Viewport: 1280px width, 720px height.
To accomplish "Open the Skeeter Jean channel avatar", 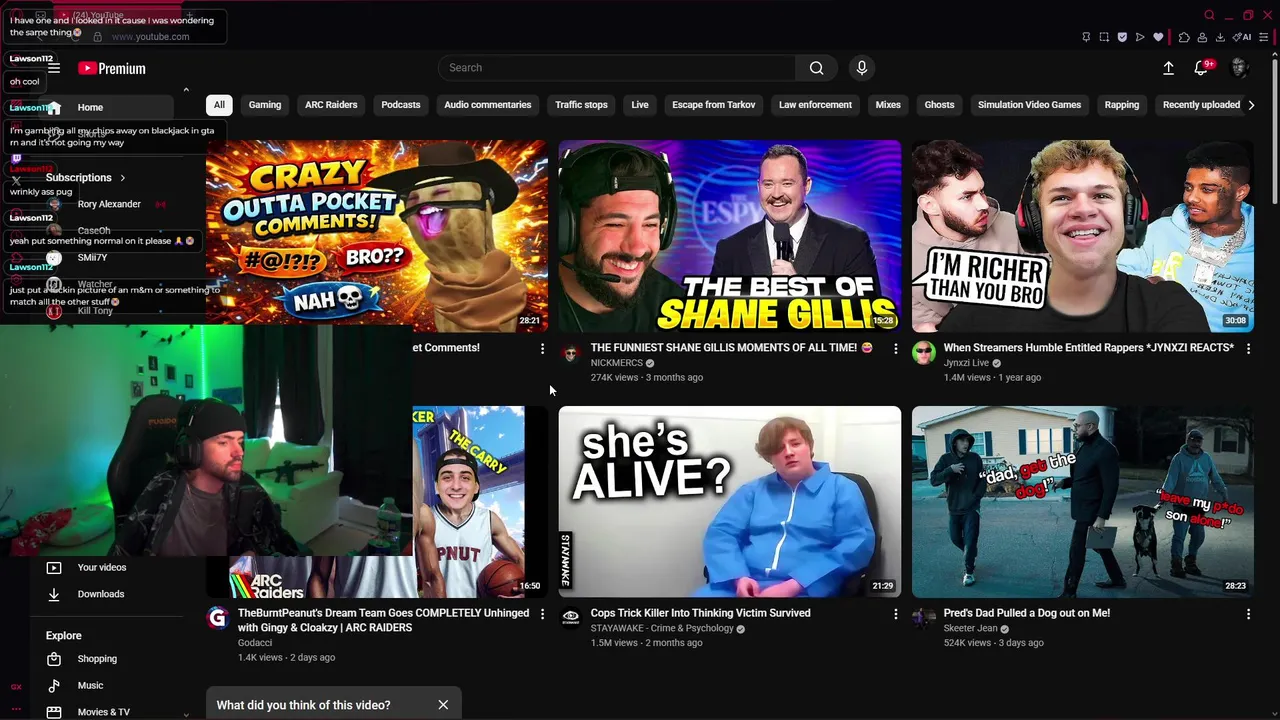I will coord(923,618).
